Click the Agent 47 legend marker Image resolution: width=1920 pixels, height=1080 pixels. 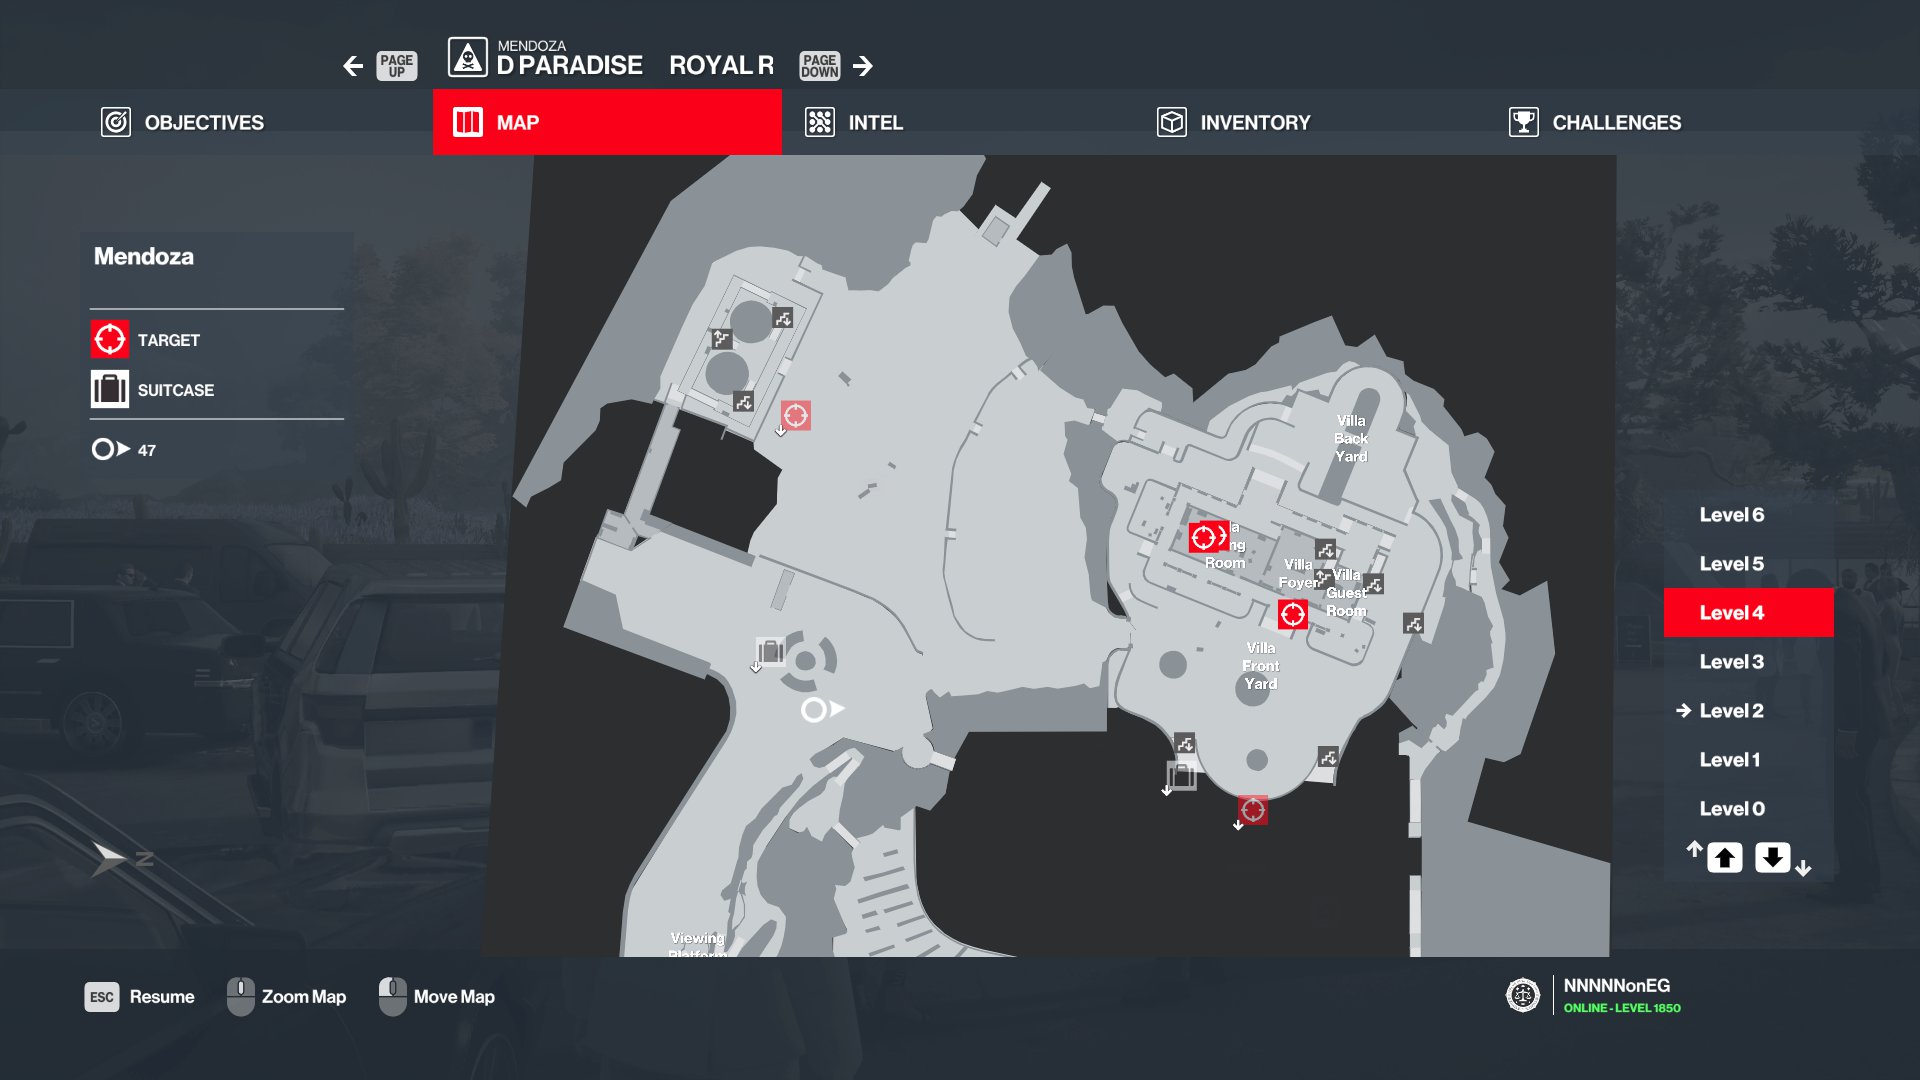click(110, 449)
